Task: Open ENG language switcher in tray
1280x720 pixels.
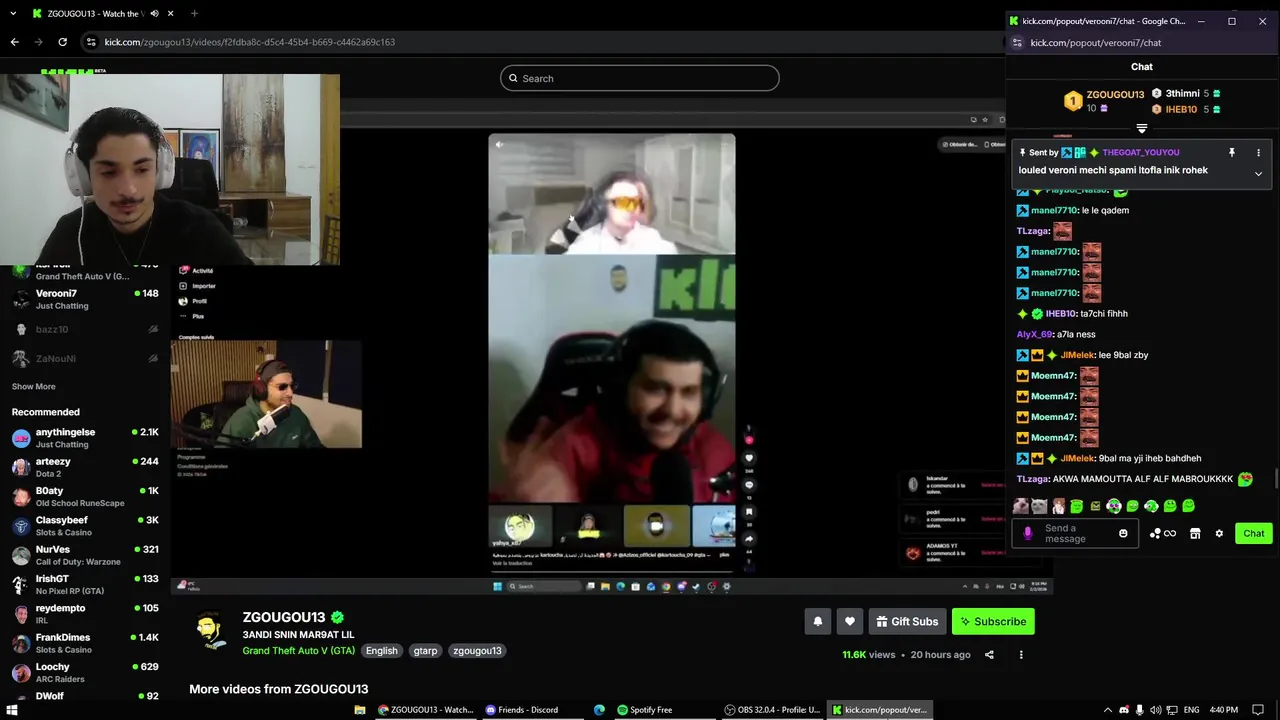Action: coord(1193,710)
